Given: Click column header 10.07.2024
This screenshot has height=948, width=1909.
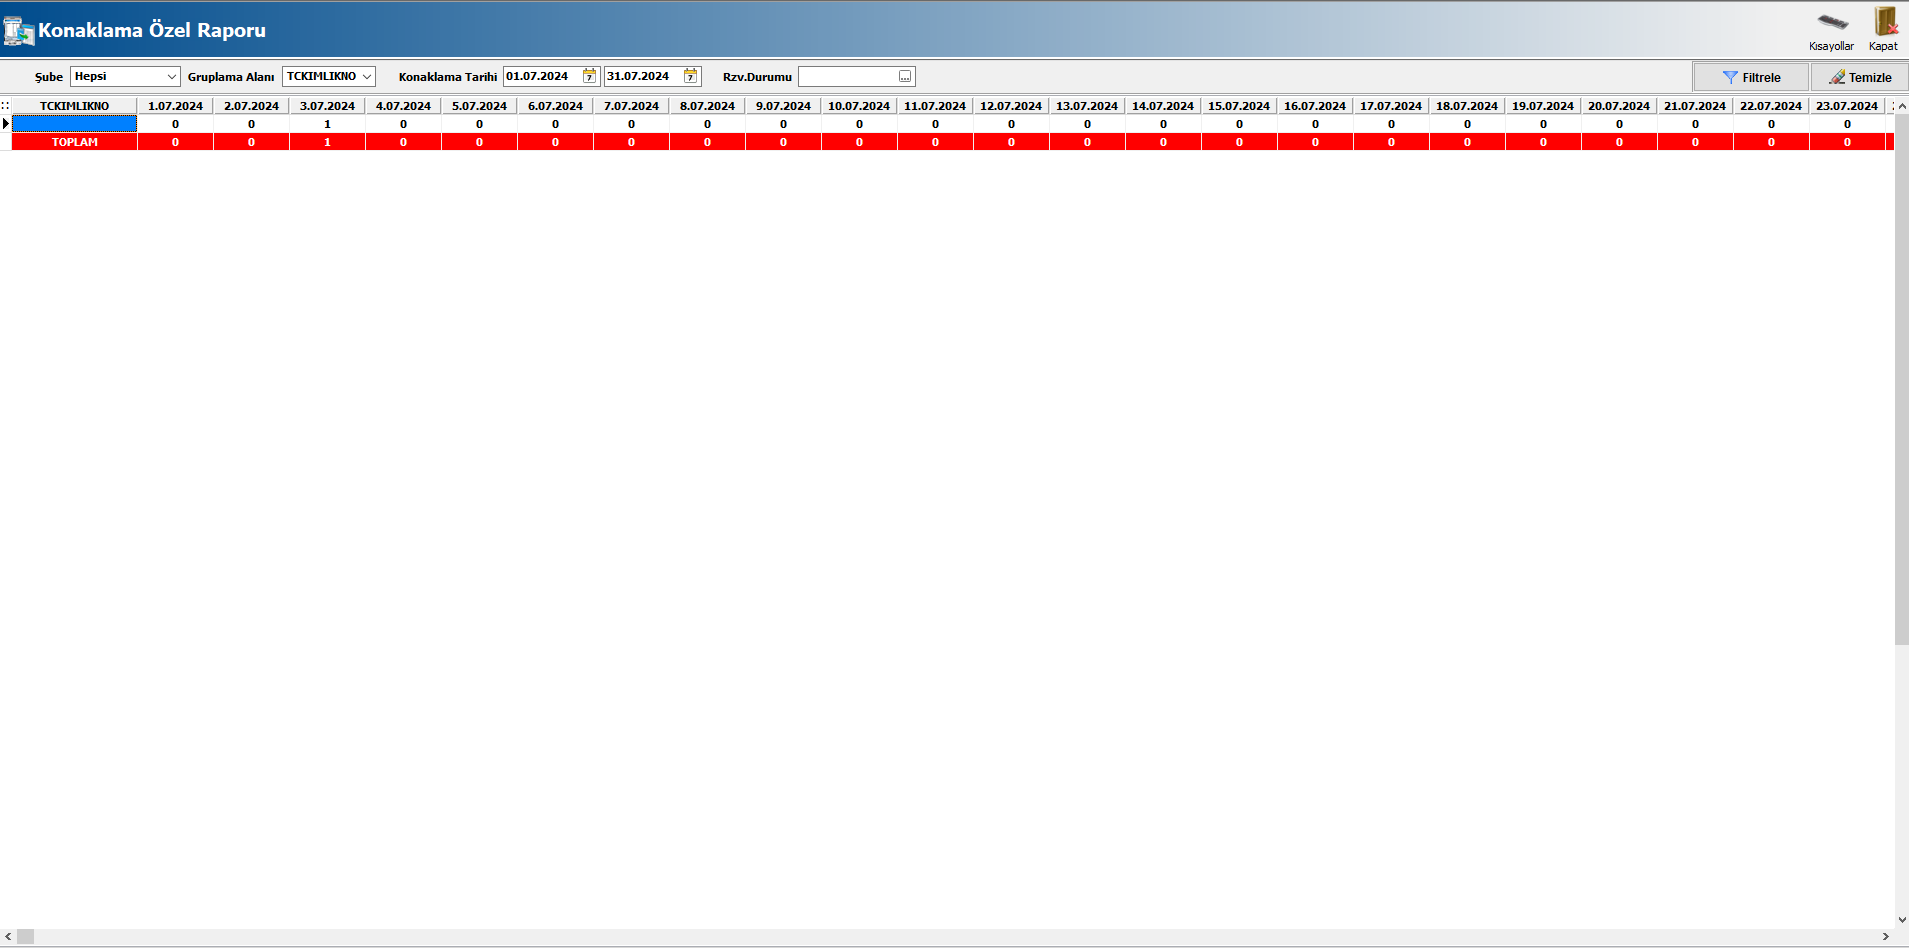Looking at the screenshot, I should [859, 105].
